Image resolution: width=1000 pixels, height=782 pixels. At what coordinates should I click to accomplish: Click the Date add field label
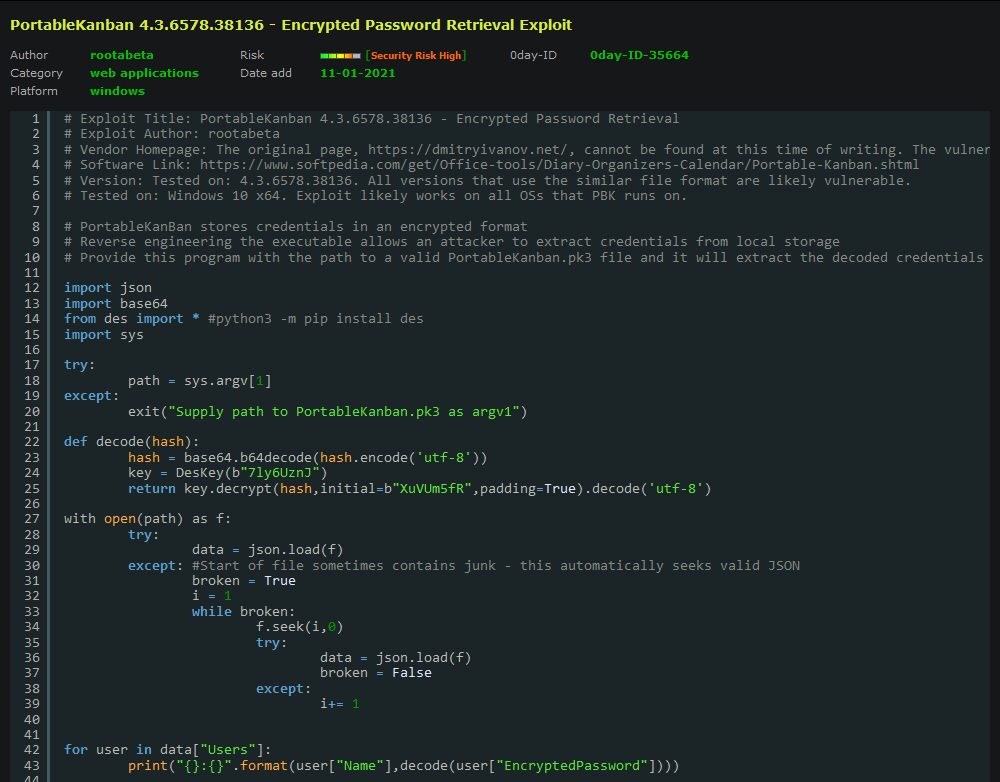coord(266,73)
